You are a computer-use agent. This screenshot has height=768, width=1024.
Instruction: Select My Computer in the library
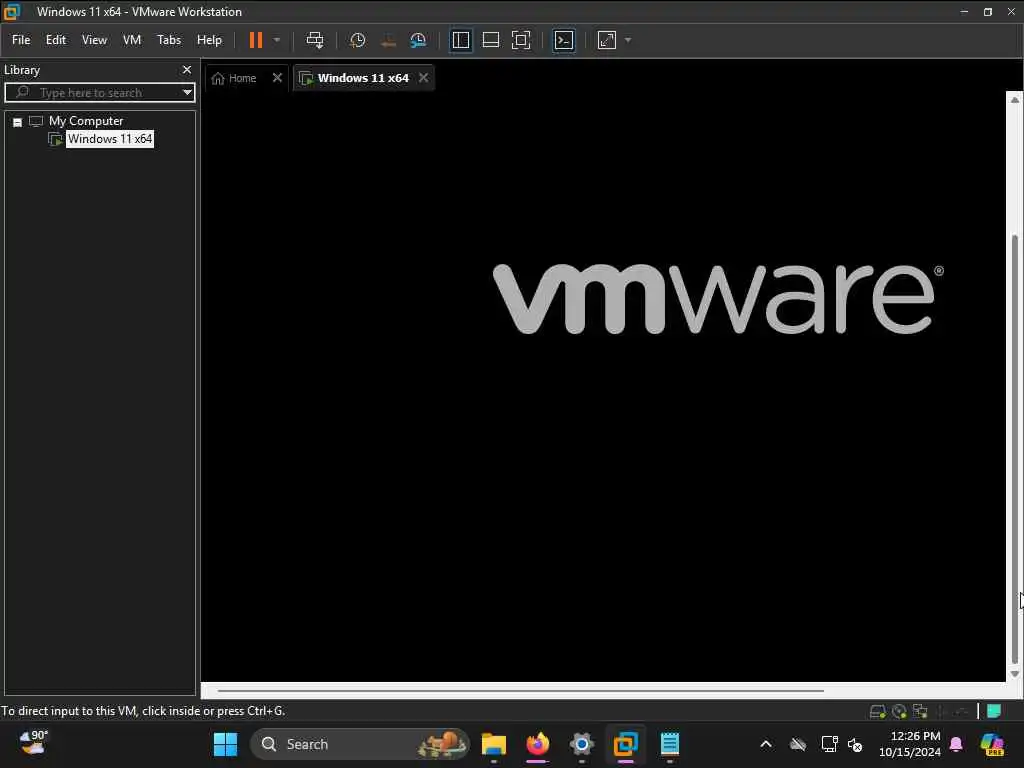[x=86, y=121]
